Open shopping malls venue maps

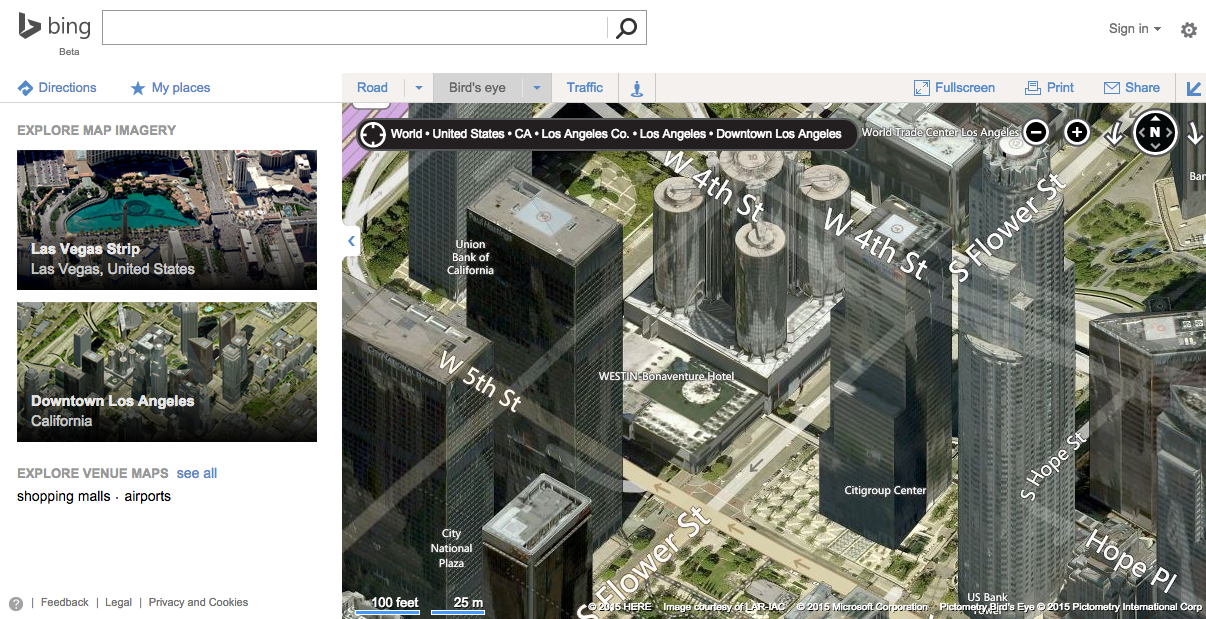(x=63, y=496)
